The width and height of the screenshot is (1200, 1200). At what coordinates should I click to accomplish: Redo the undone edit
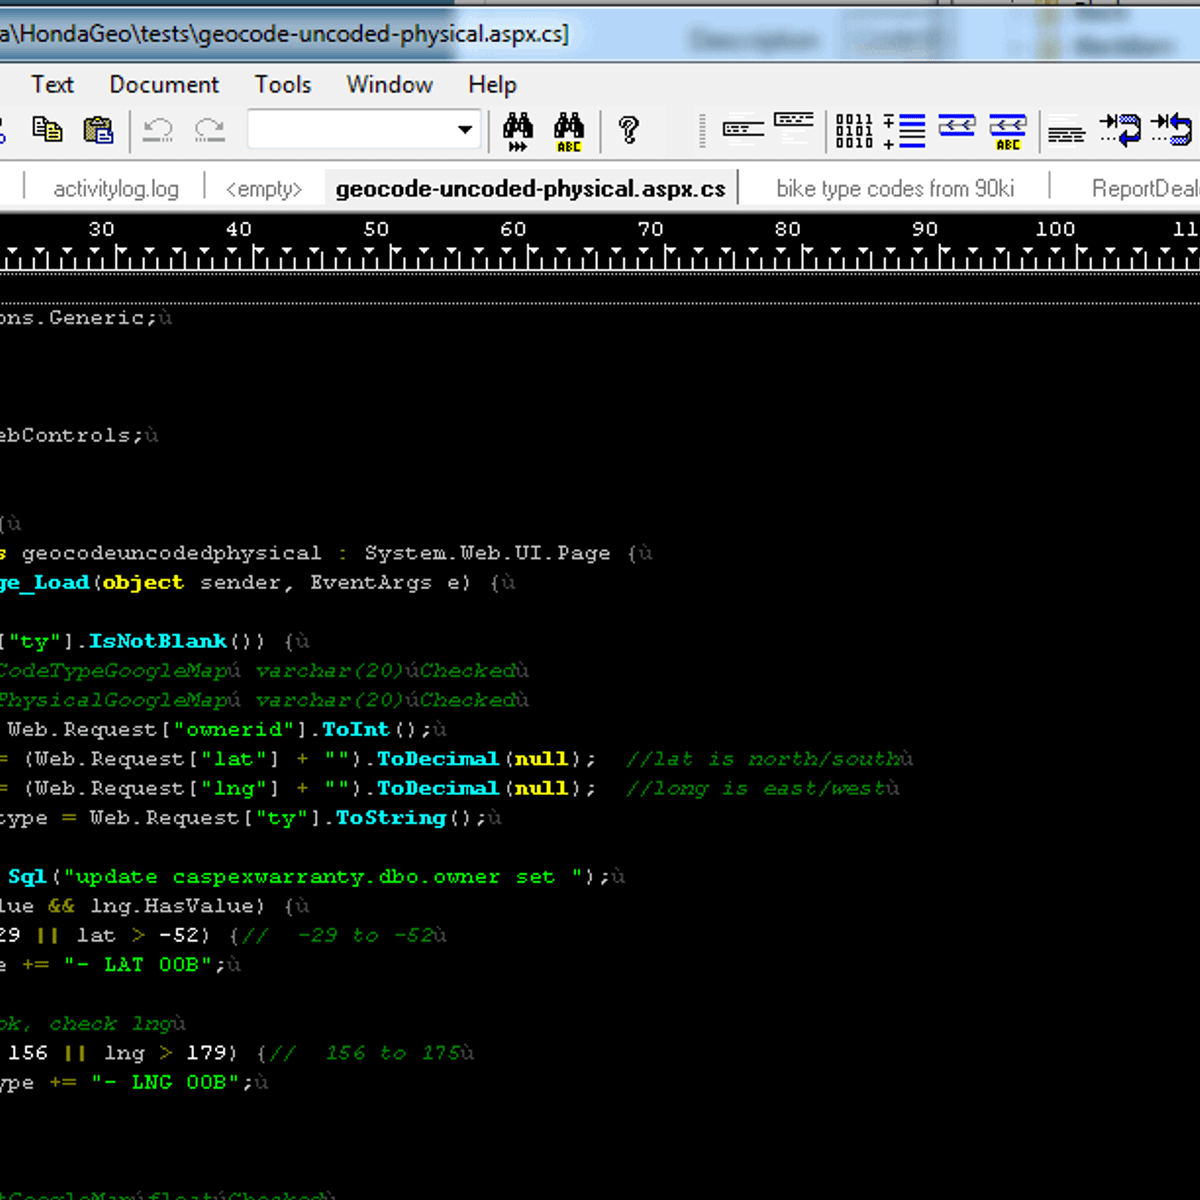(x=210, y=130)
